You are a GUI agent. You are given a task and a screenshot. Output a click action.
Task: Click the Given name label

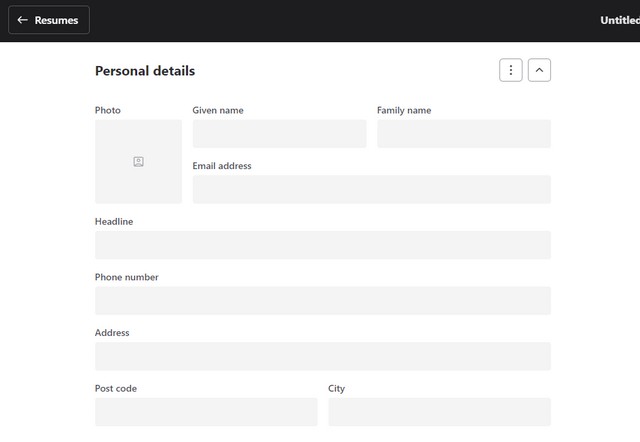pyautogui.click(x=218, y=110)
